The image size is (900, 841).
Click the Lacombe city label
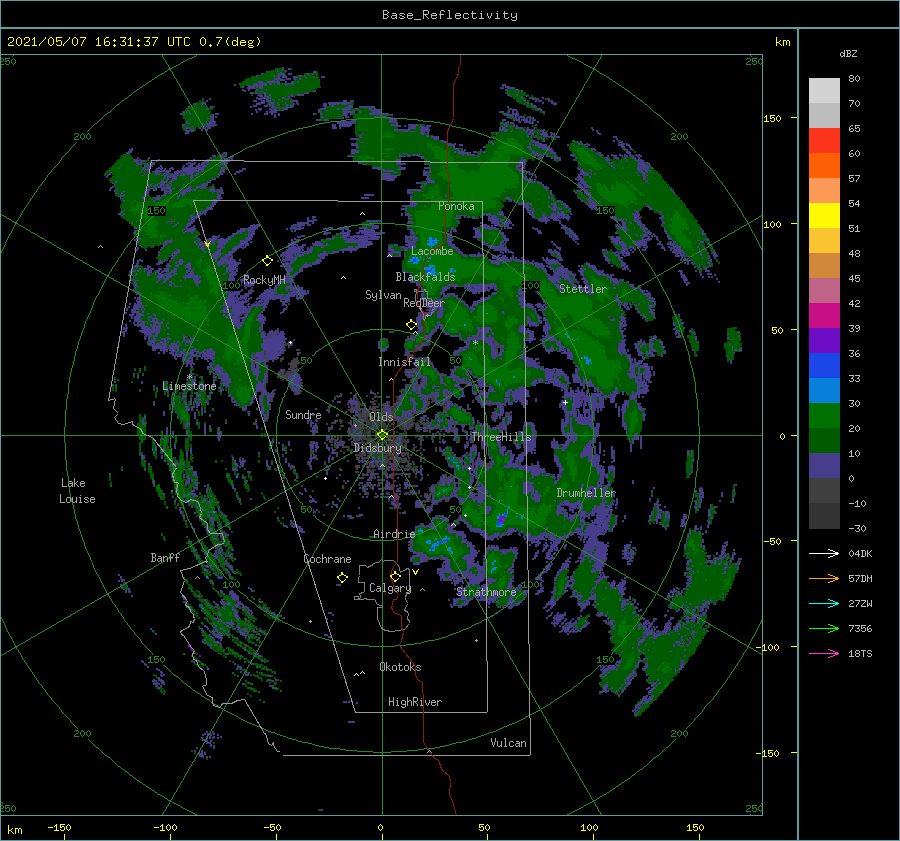[432, 251]
